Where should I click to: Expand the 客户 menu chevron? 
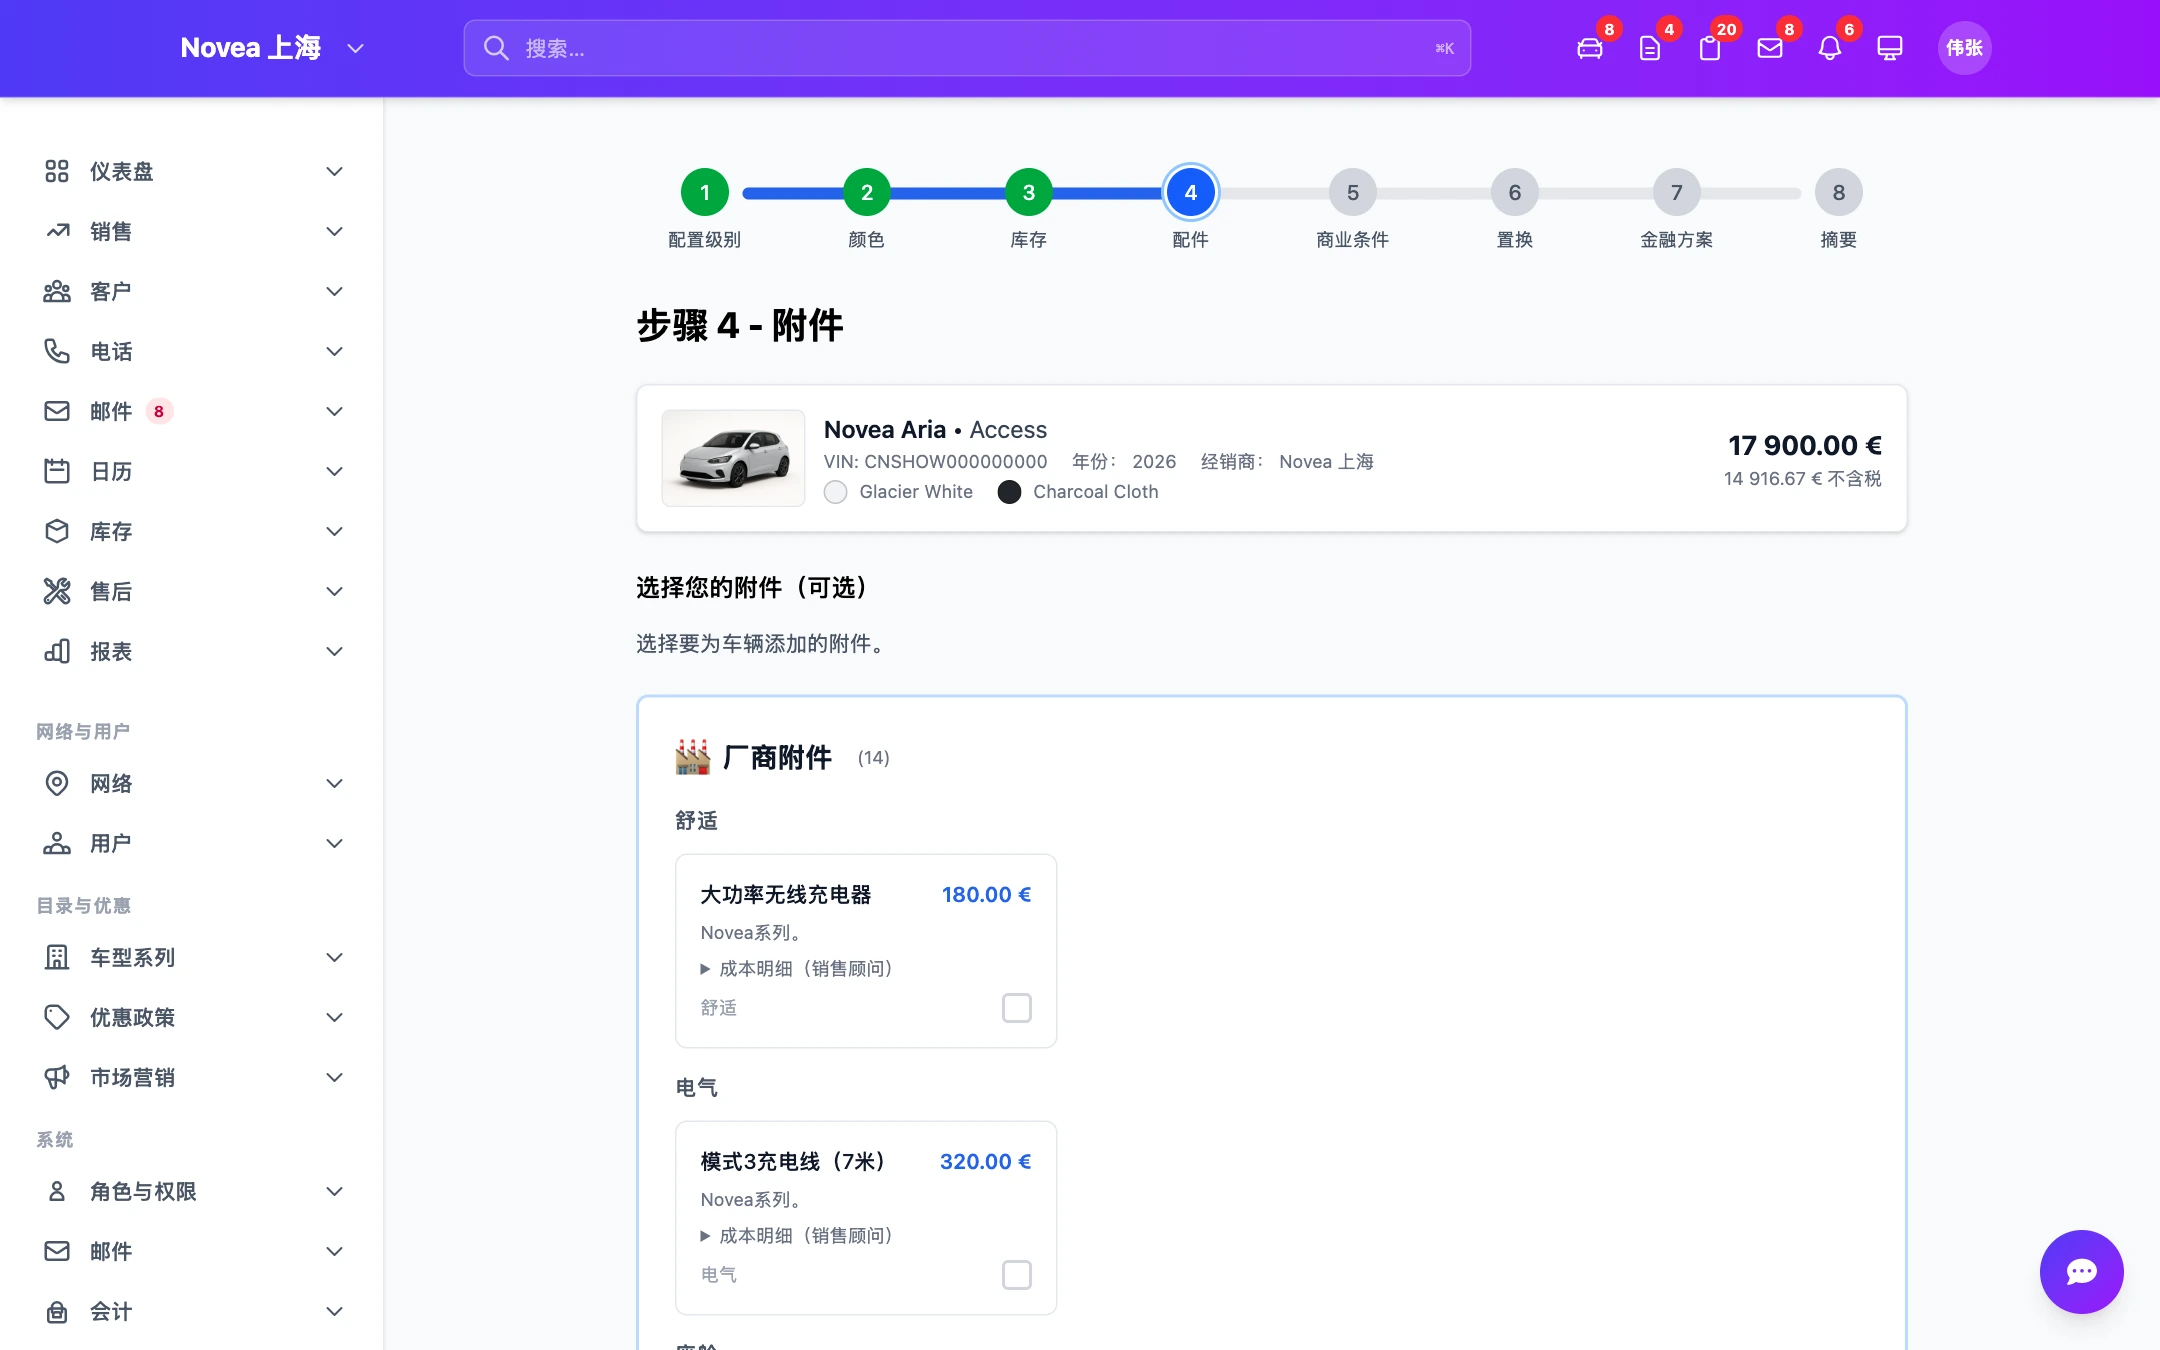pos(335,291)
